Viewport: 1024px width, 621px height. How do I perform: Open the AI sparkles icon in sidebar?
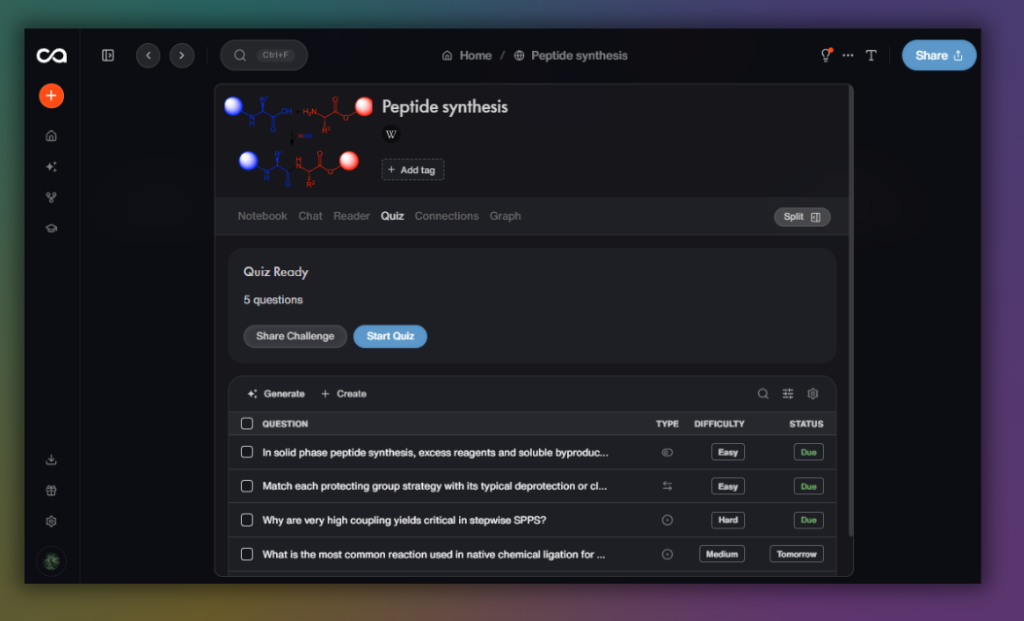pos(51,167)
